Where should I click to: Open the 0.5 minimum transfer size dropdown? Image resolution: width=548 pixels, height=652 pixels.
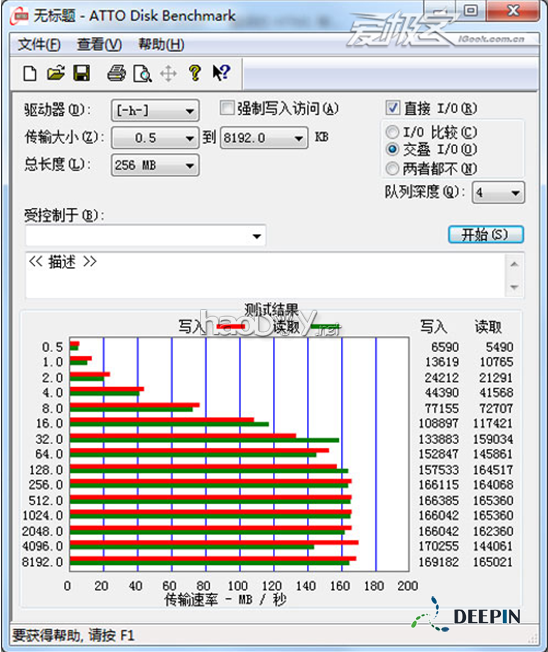[155, 138]
